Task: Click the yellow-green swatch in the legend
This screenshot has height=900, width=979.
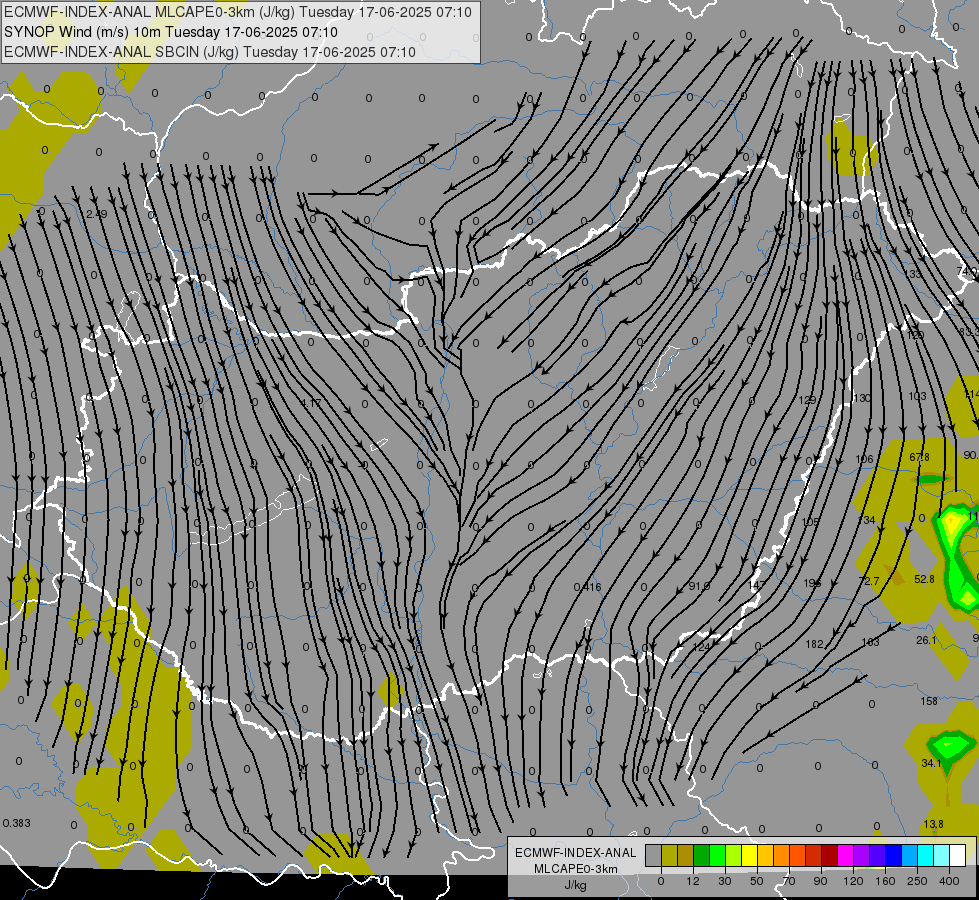Action: [x=734, y=855]
